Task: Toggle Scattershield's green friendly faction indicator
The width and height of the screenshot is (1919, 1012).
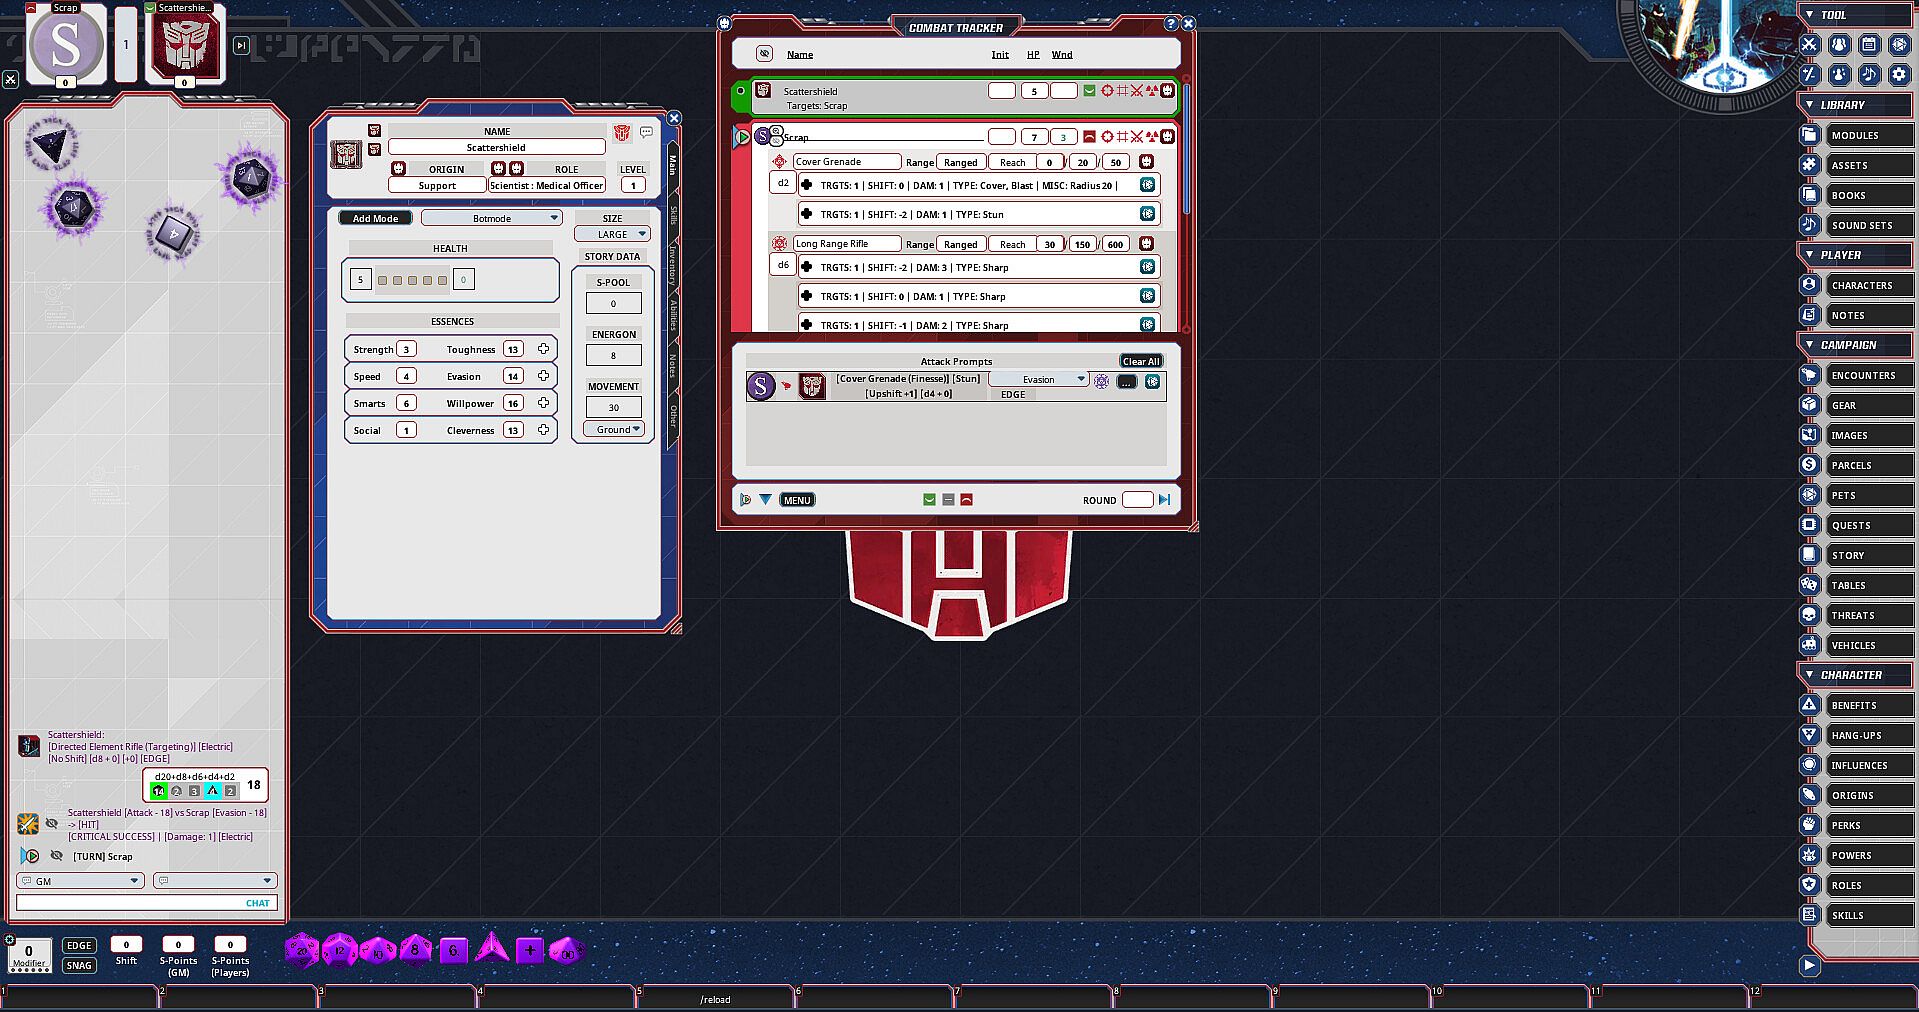Action: click(x=1089, y=91)
